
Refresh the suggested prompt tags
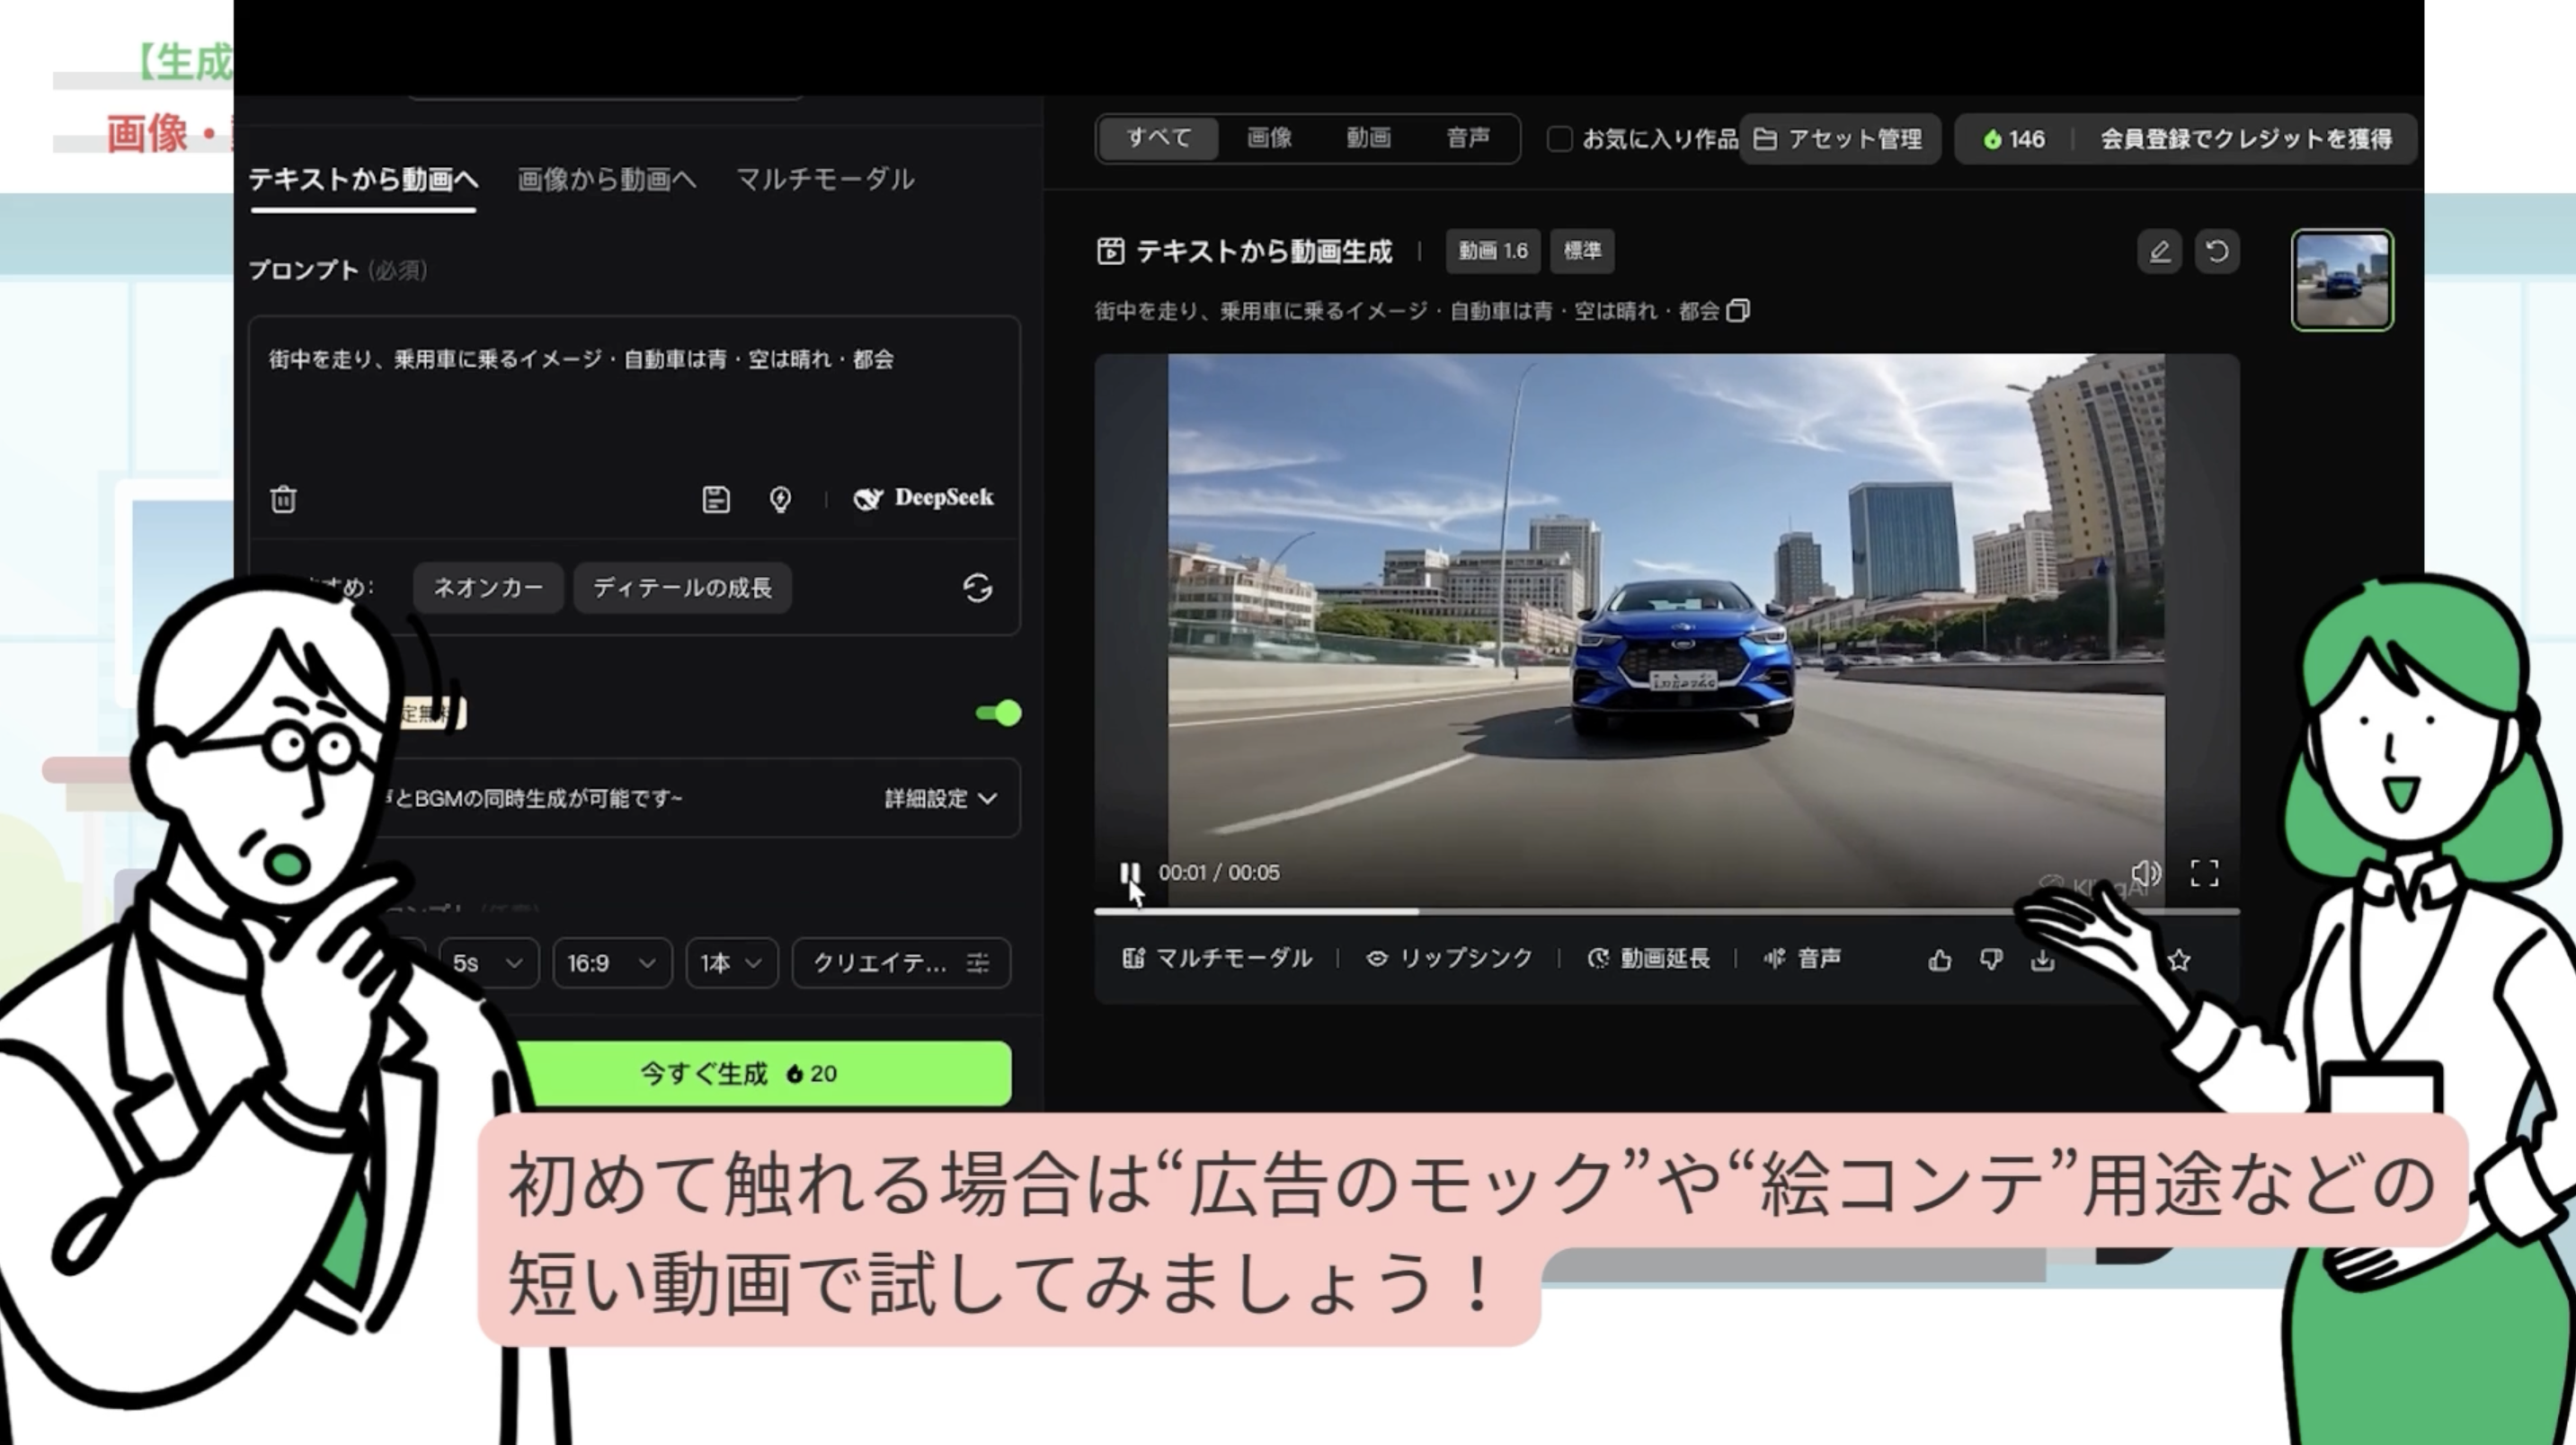(977, 588)
